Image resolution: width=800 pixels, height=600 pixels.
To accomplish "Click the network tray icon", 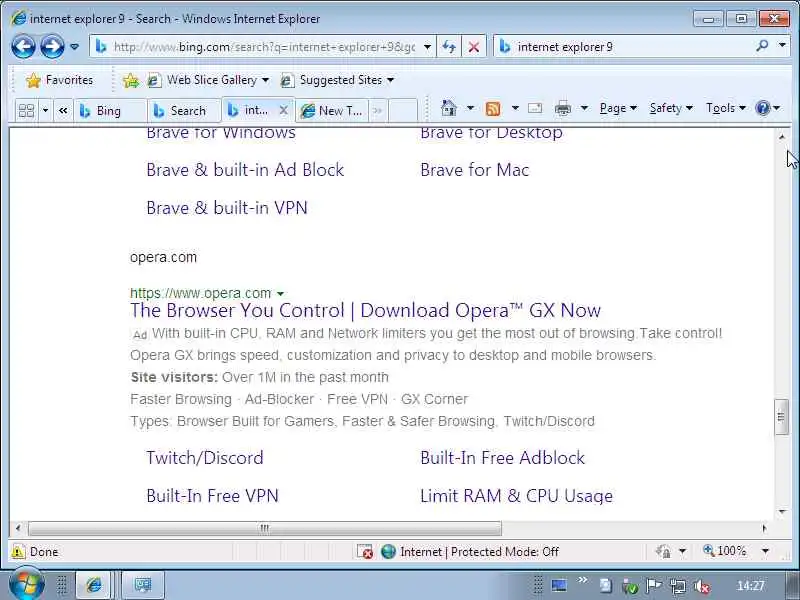I will point(678,587).
